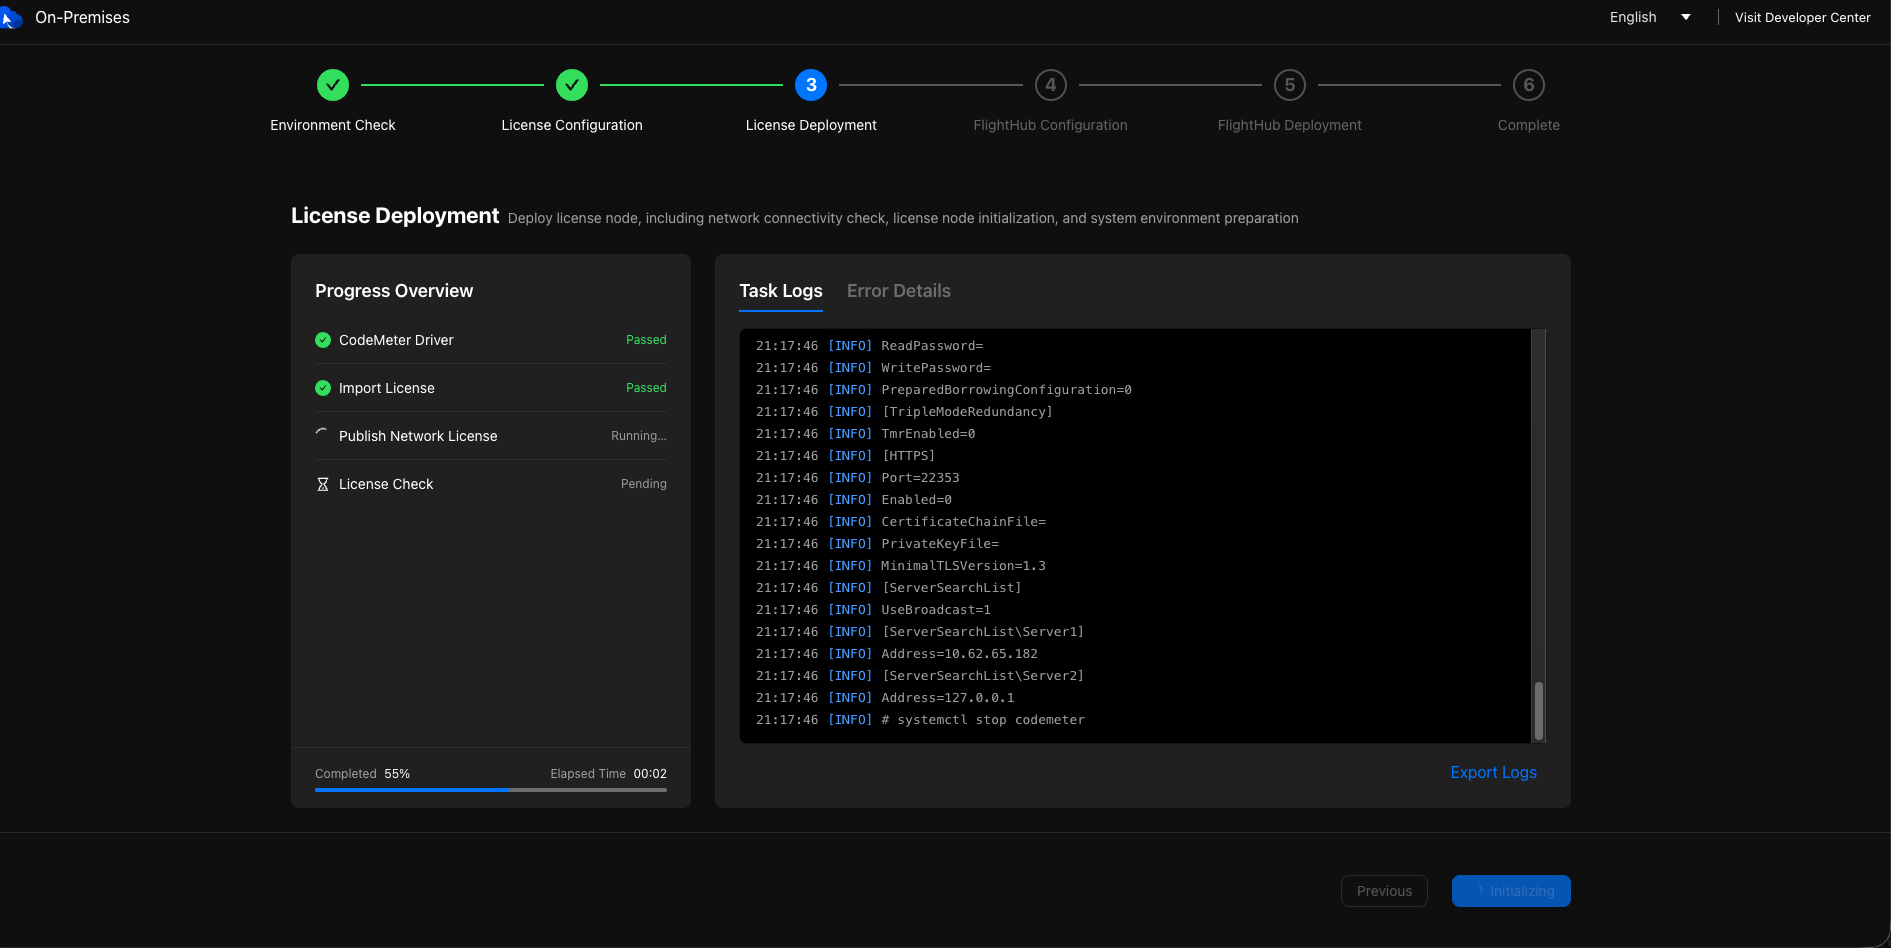Viewport: 1891px width, 948px height.
Task: Click the Passed status beside CodeMeter Driver
Action: [x=646, y=340]
